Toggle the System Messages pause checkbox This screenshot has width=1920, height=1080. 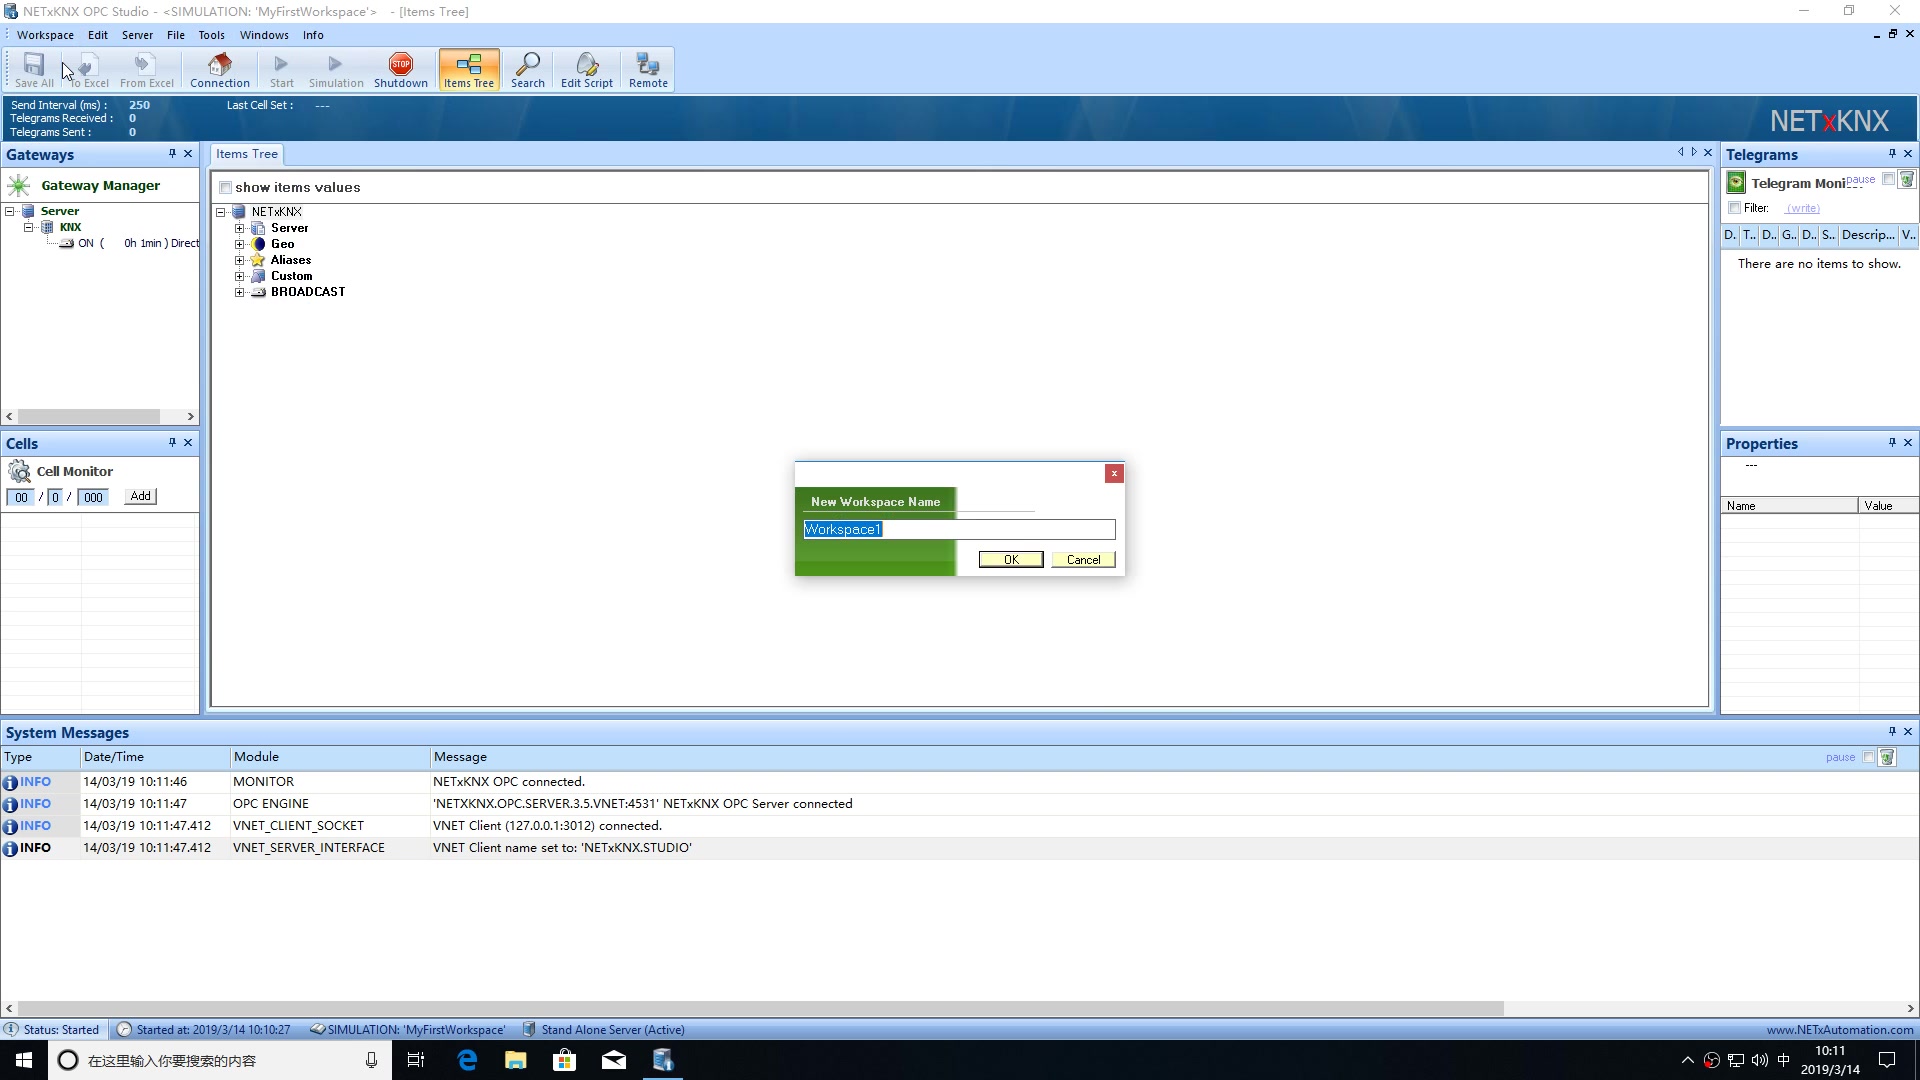point(1868,758)
